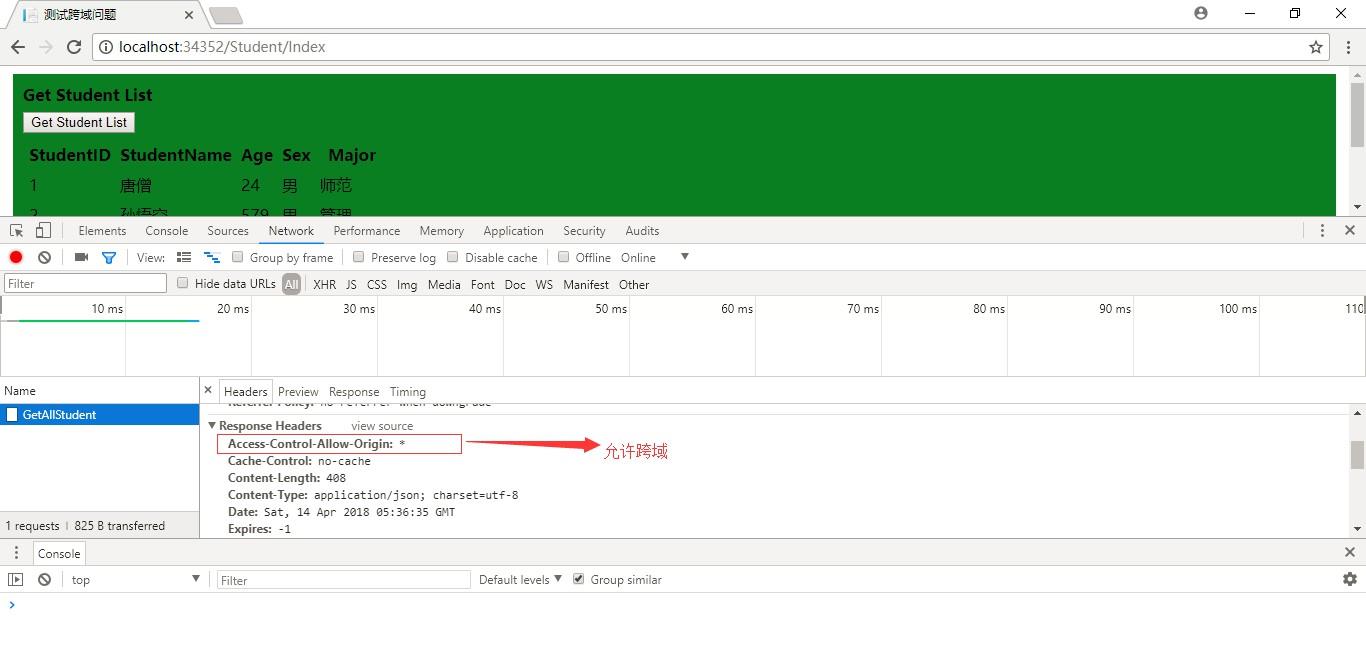Image resolution: width=1366 pixels, height=660 pixels.
Task: Switch to large request rows view icon
Action: pyautogui.click(x=184, y=257)
